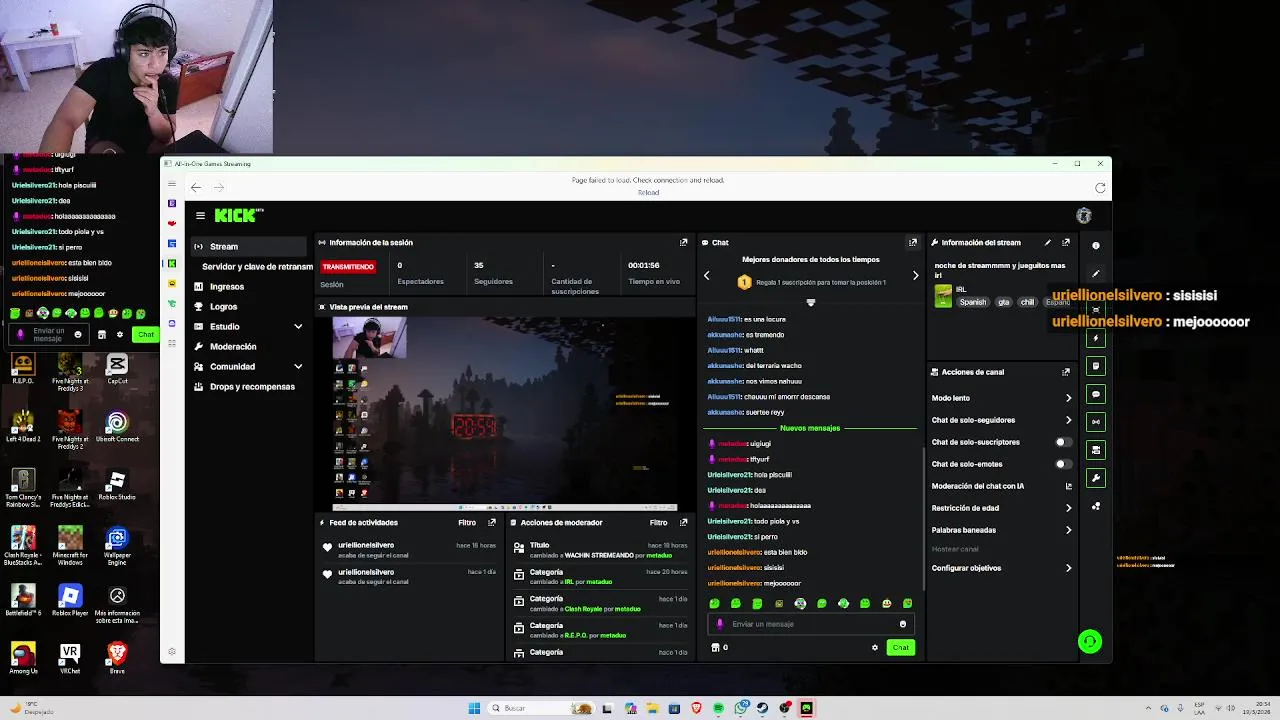This screenshot has width=1280, height=720.
Task: Expand Configurar objetivos options
Action: 1068,568
